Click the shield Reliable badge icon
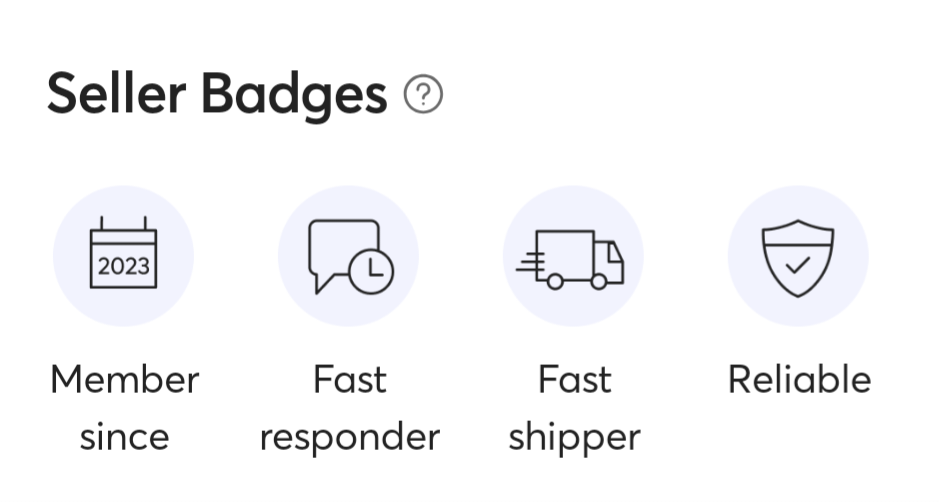 (798, 256)
